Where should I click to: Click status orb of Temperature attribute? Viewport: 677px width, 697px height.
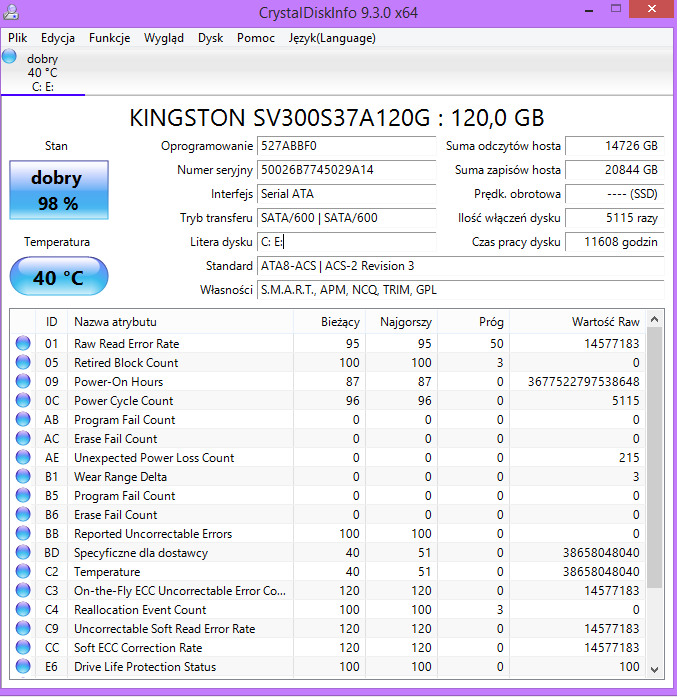pos(23,571)
